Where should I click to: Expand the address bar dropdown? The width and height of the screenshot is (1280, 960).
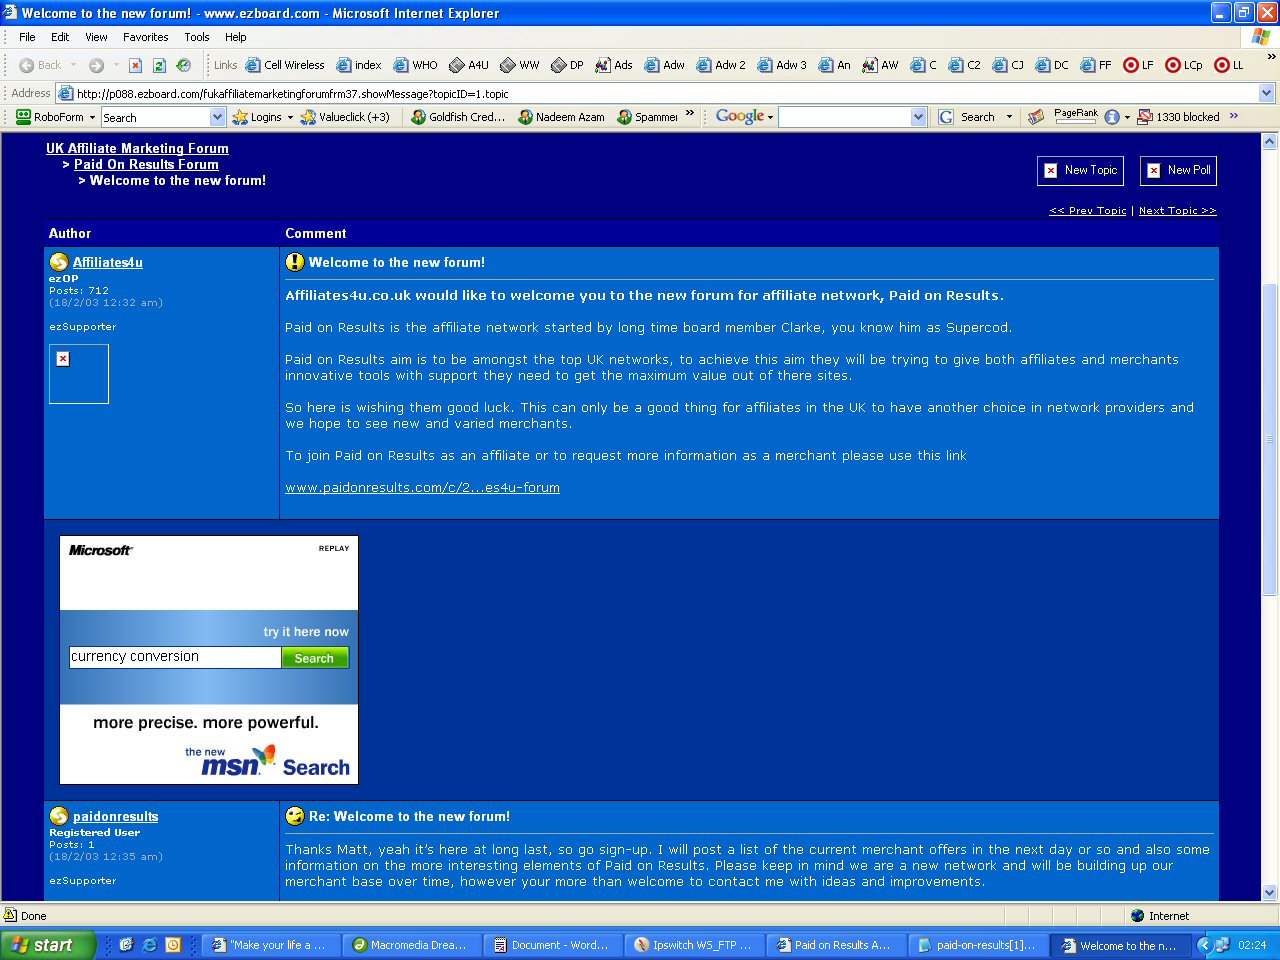[1266, 93]
